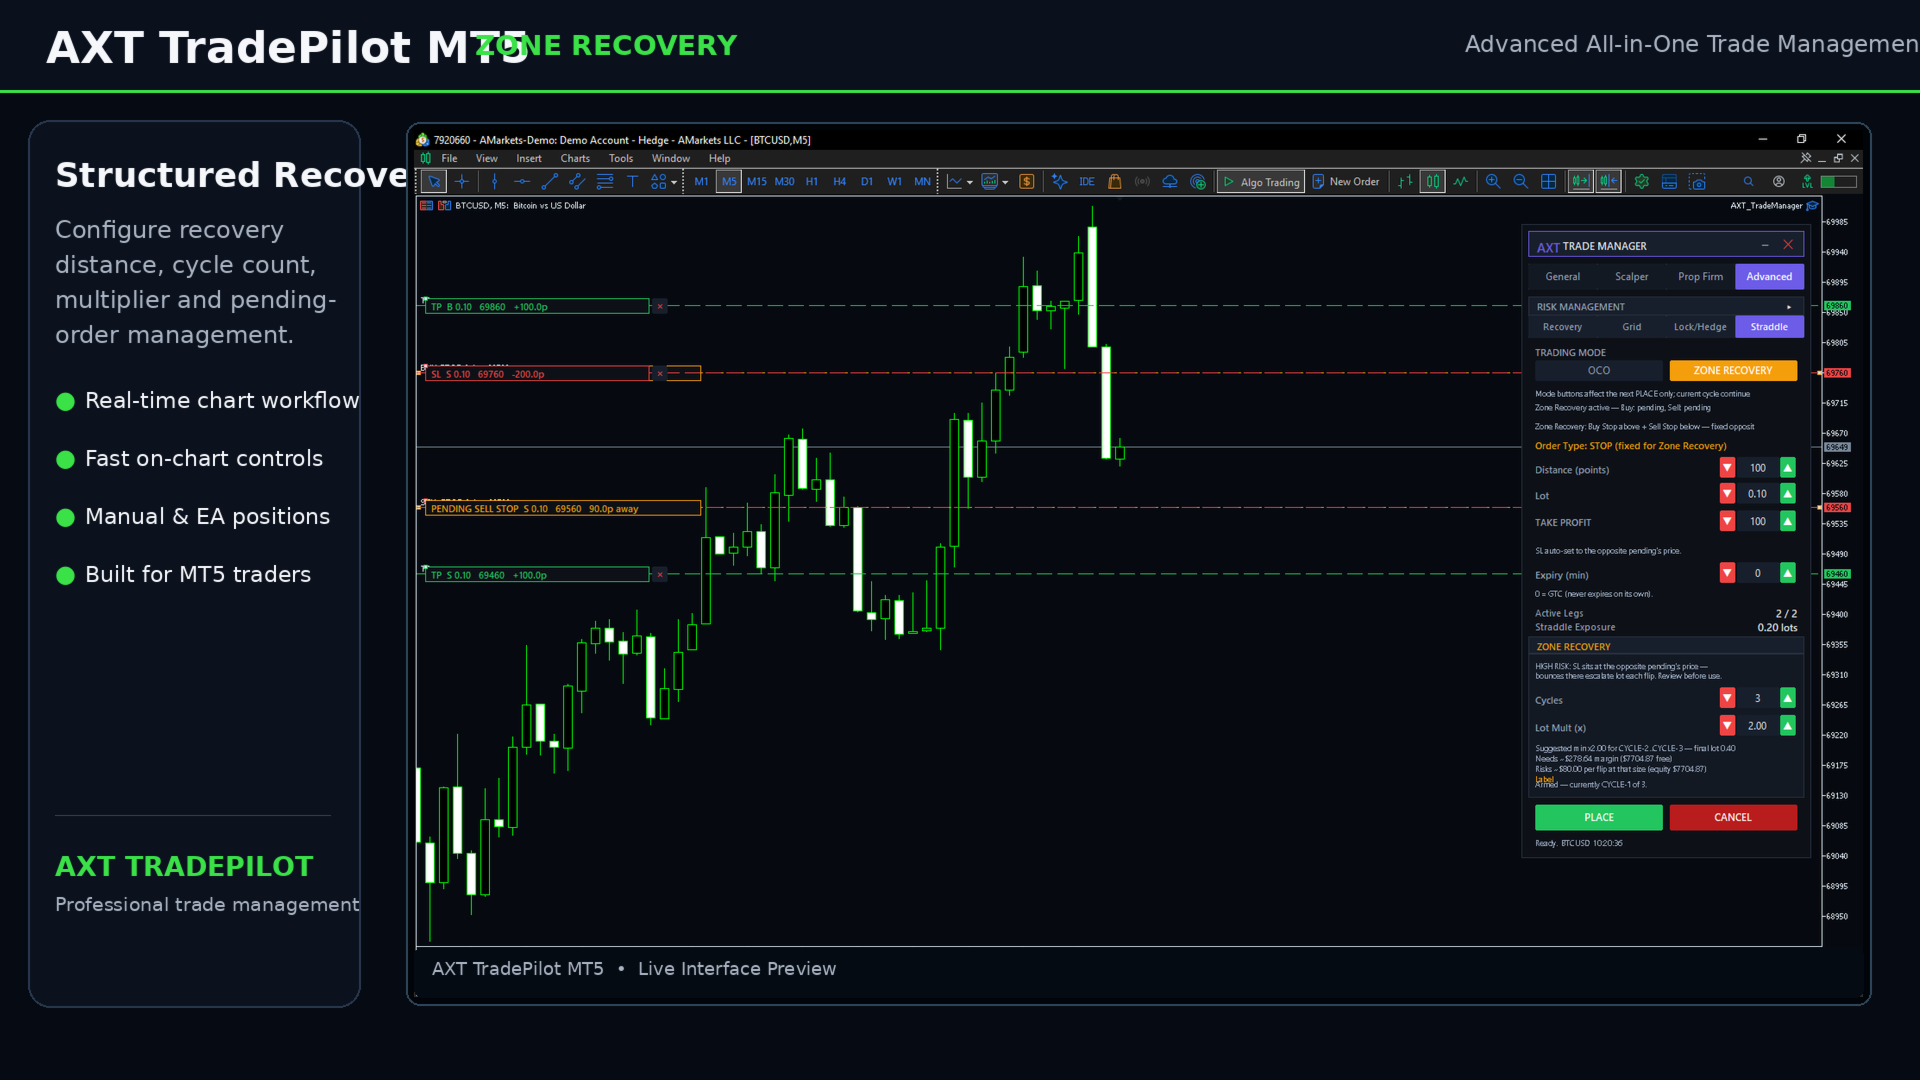Click the Distance (points) value field
Viewport: 1920px width, 1080px height.
pos(1757,468)
